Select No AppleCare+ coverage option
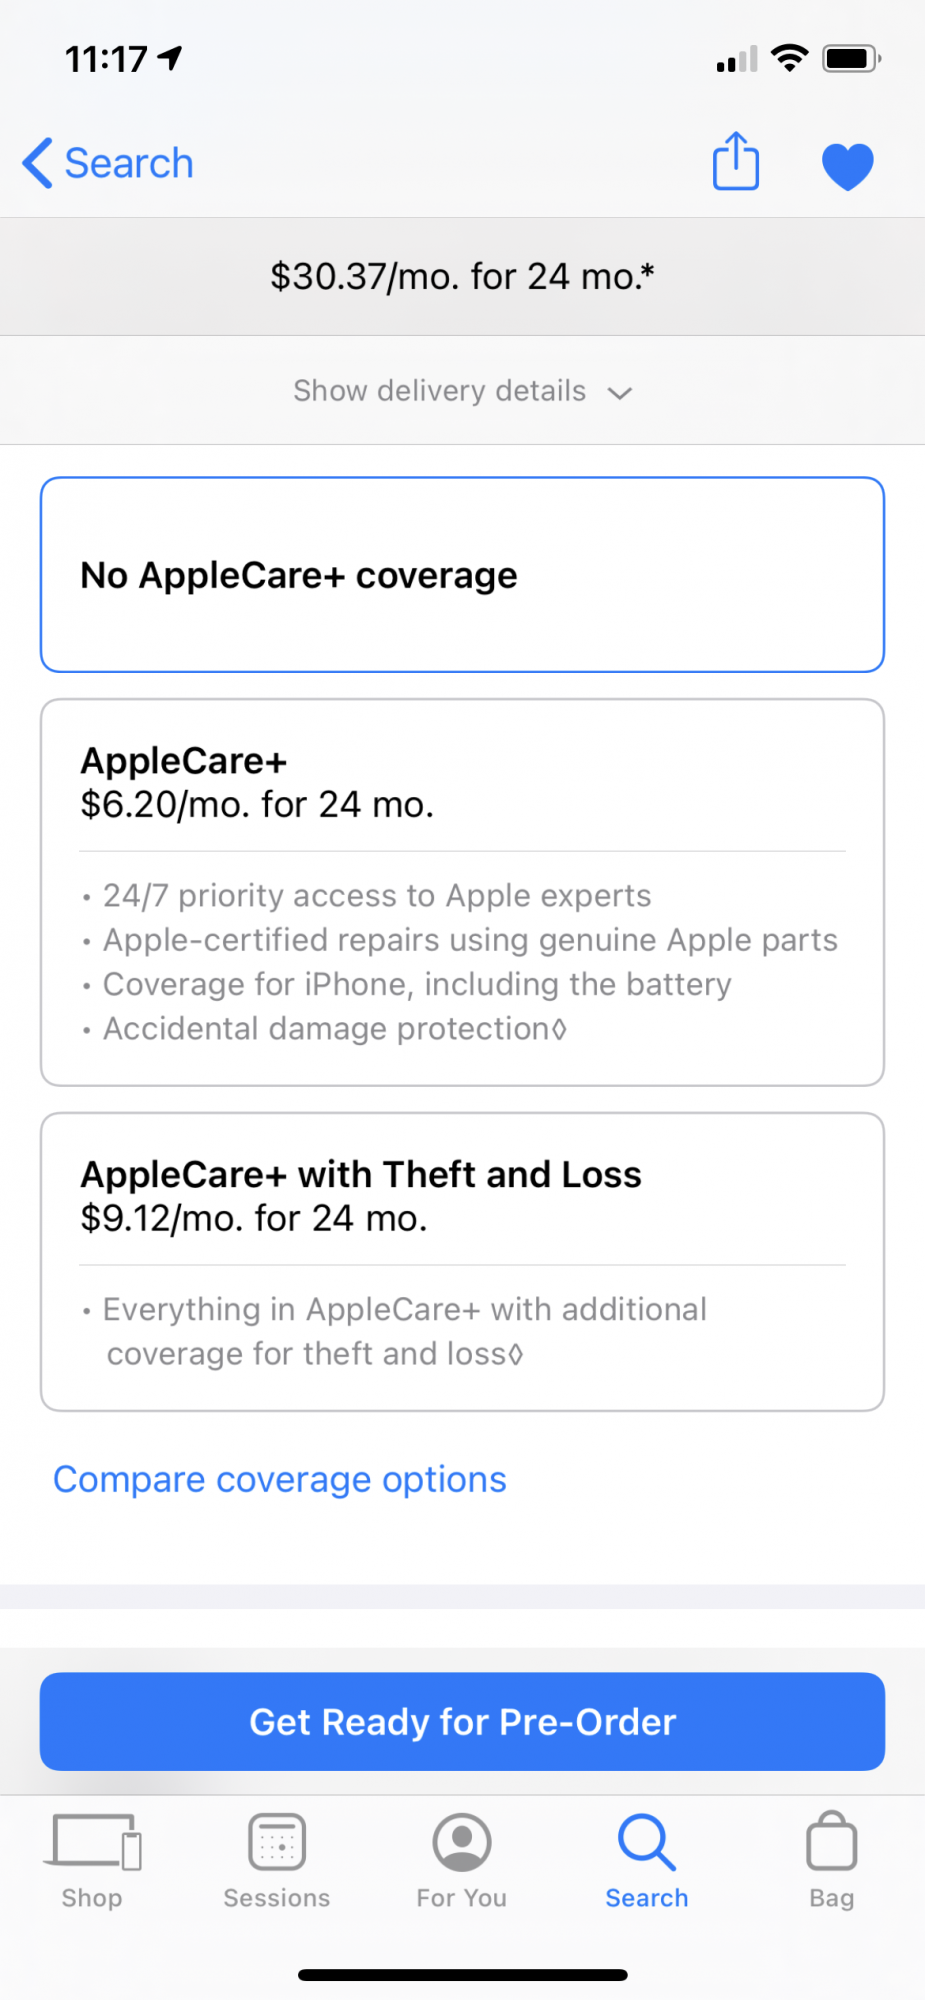The width and height of the screenshot is (925, 2000). [462, 575]
